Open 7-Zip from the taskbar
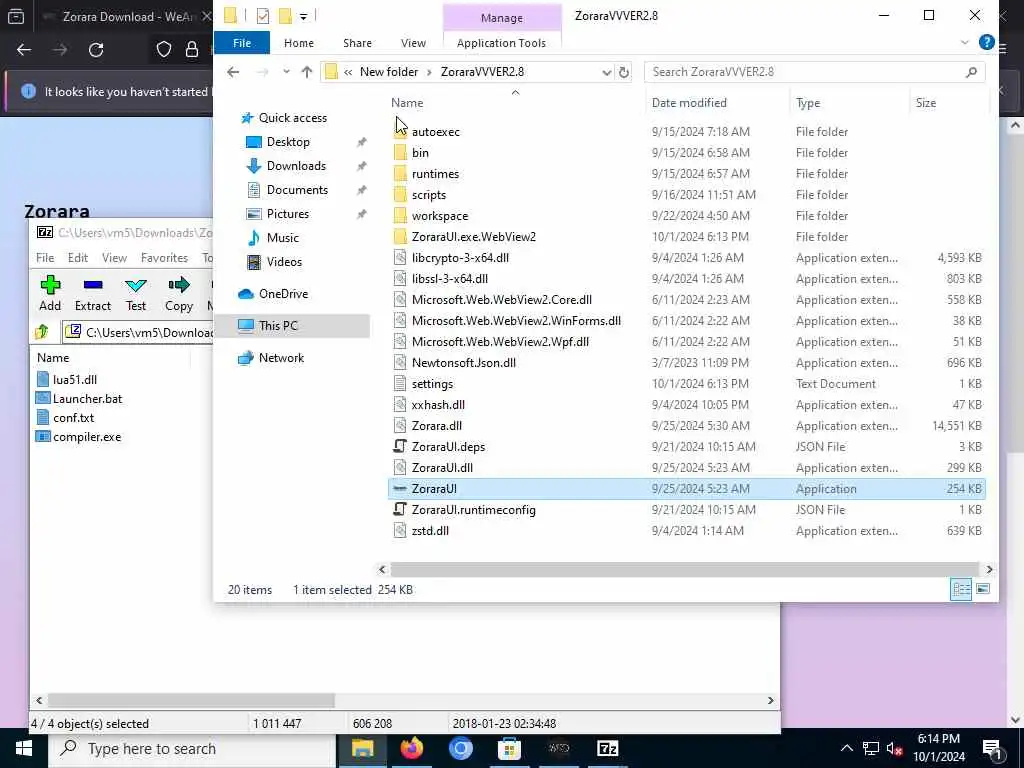 (x=607, y=748)
